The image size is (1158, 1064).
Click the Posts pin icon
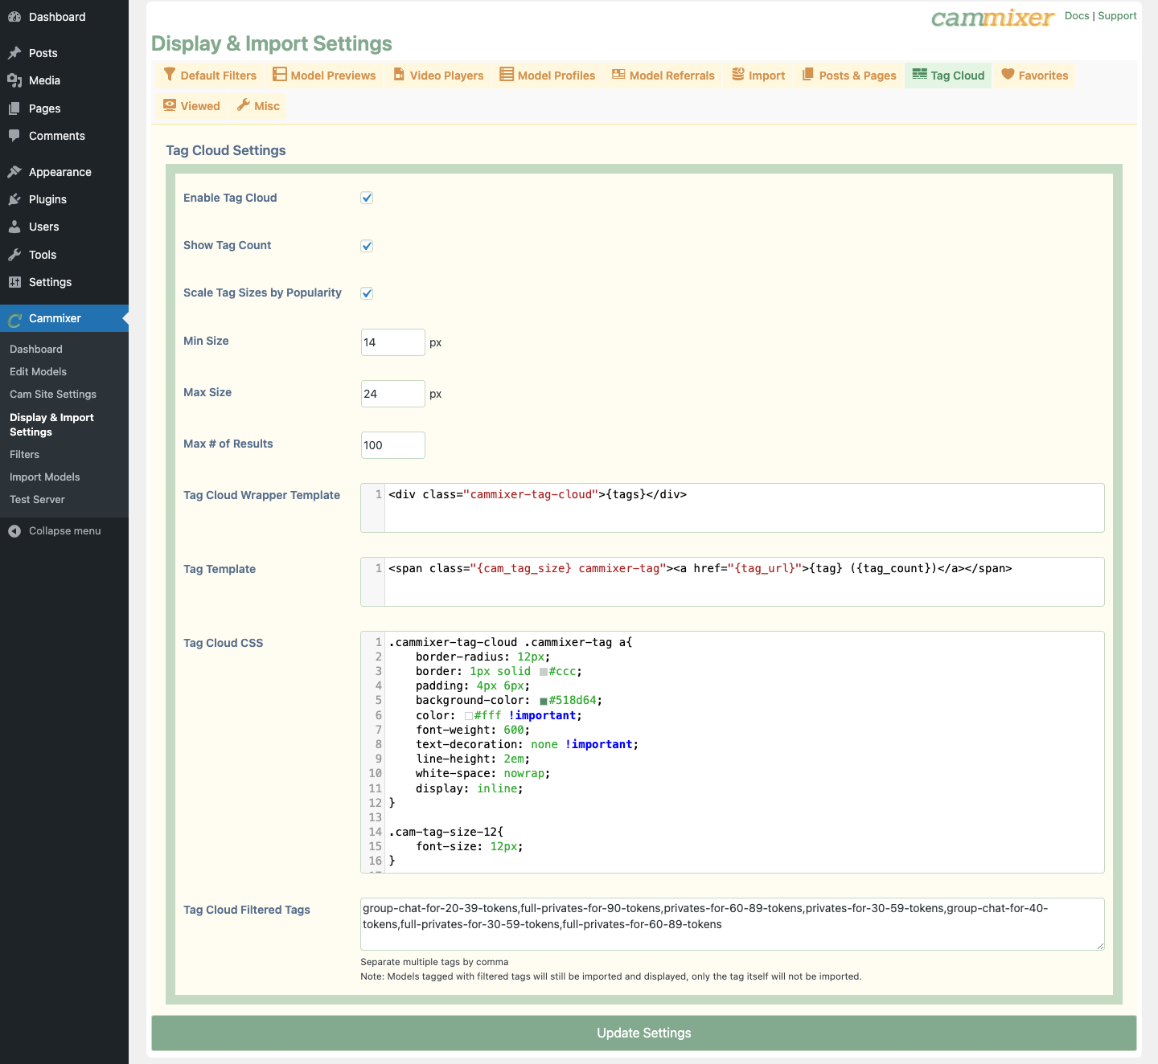click(x=14, y=52)
